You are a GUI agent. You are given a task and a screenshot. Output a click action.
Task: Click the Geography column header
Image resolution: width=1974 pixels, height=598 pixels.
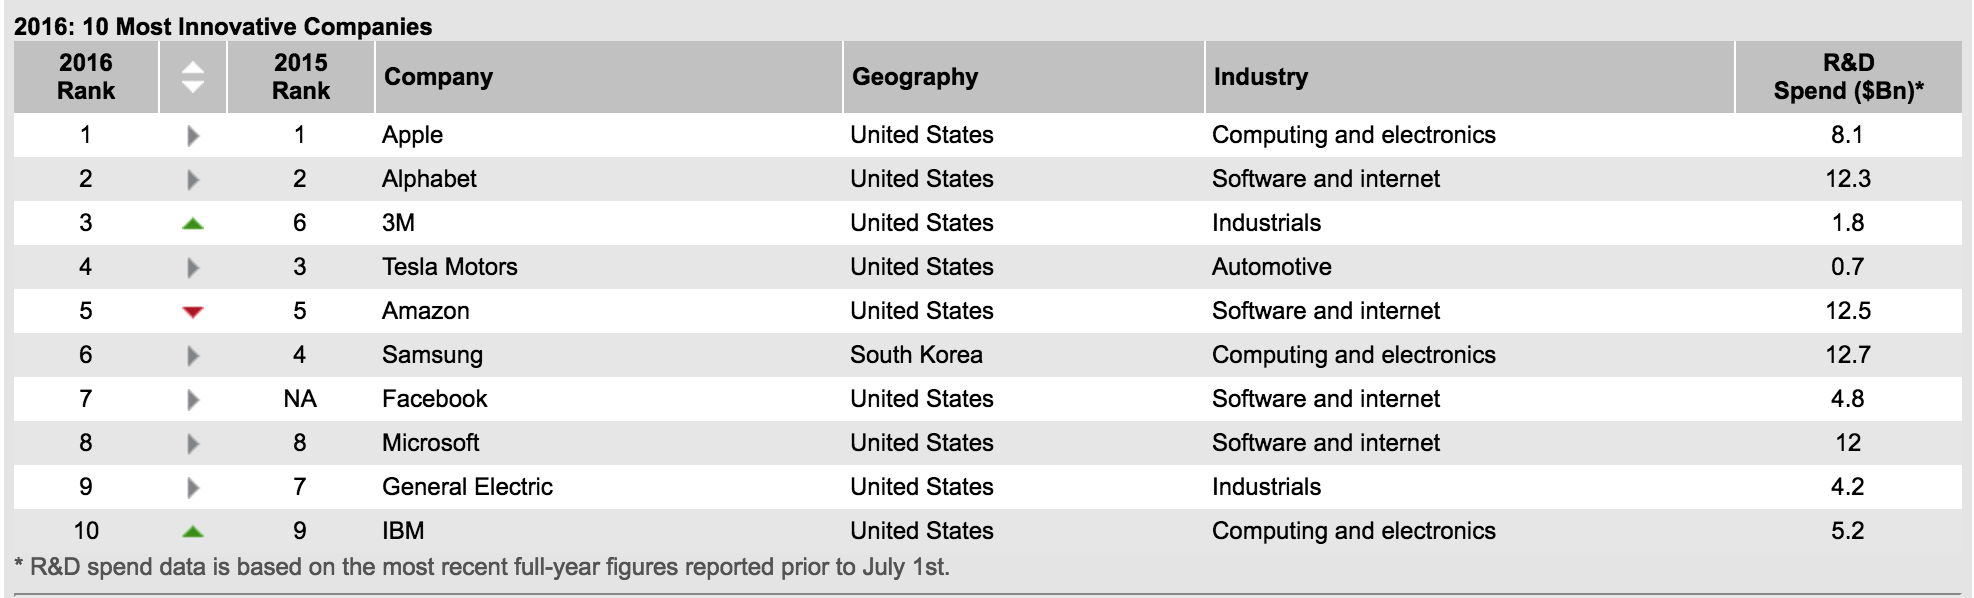(915, 77)
